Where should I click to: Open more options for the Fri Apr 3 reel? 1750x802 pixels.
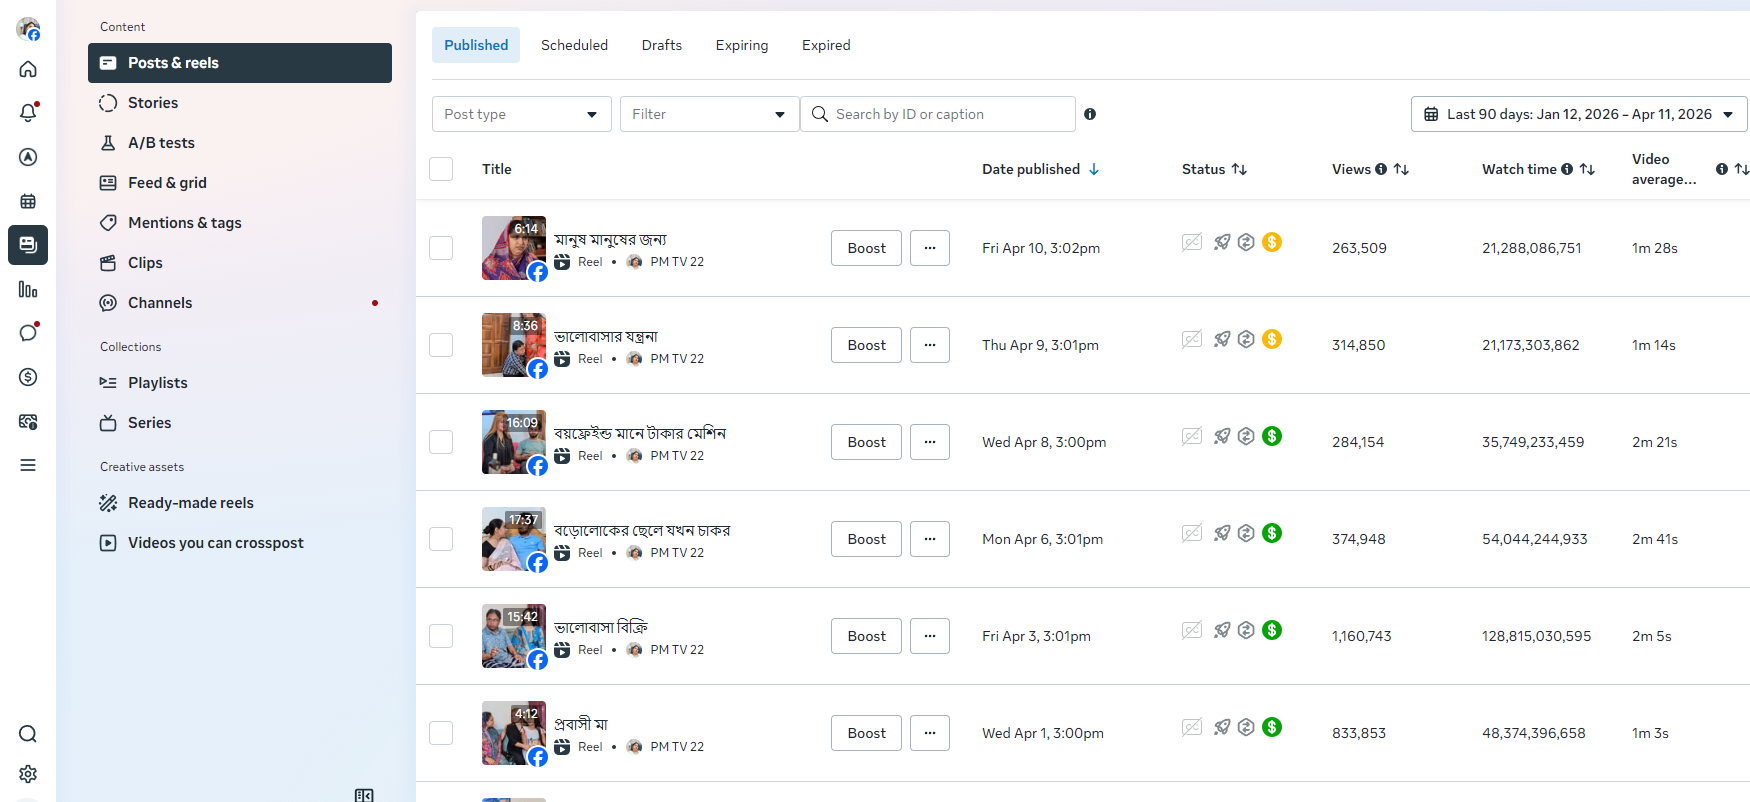930,636
